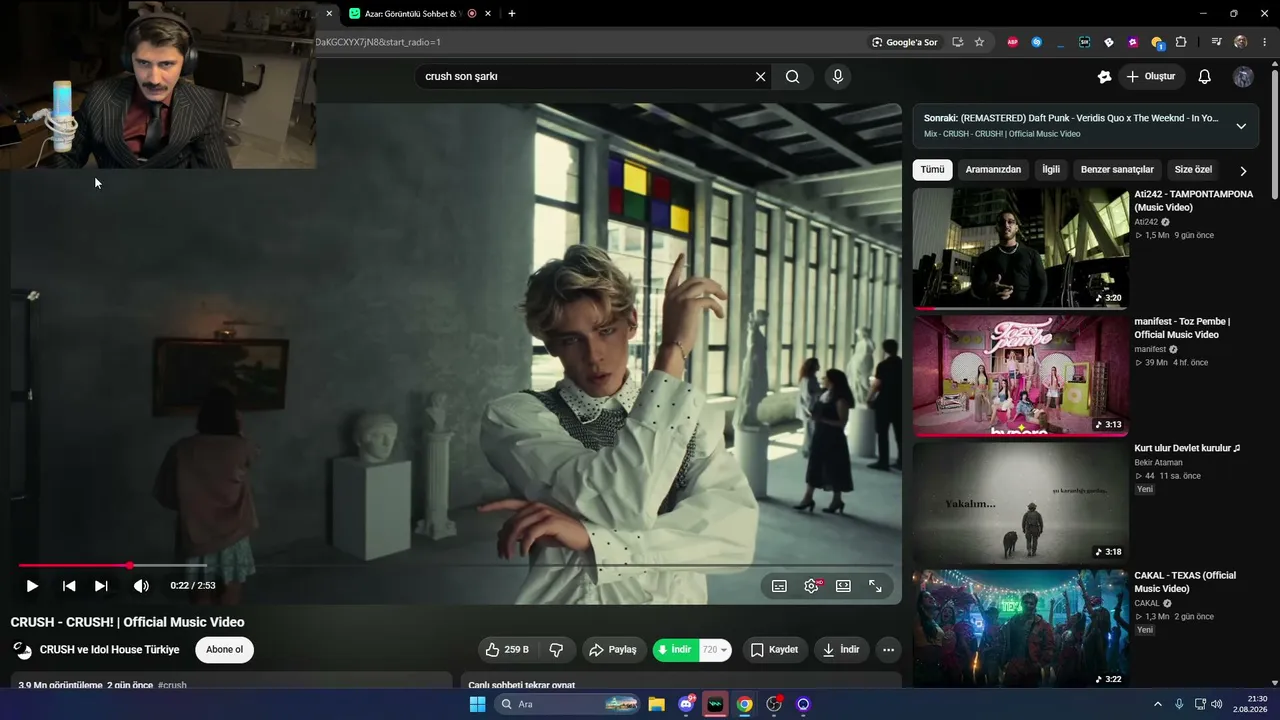1280x720 pixels.
Task: Select the Aramanızdan filter chip
Action: (993, 170)
